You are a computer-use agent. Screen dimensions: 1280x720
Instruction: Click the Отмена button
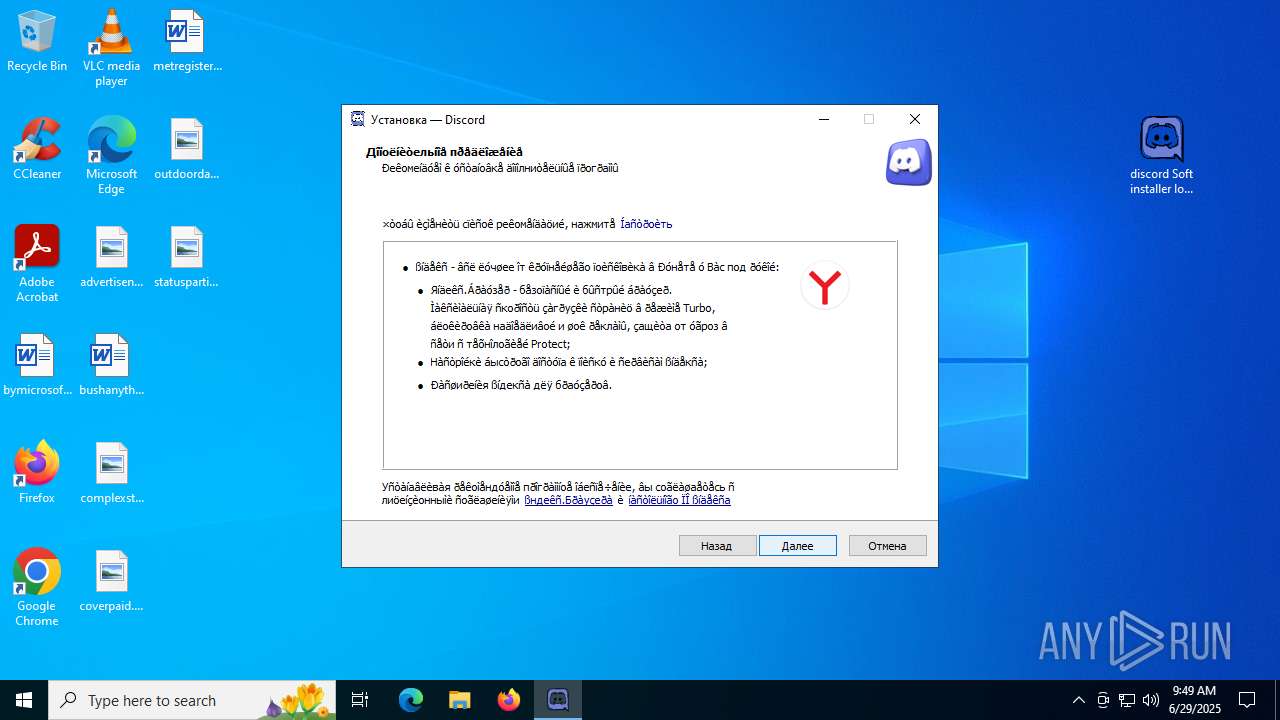887,545
